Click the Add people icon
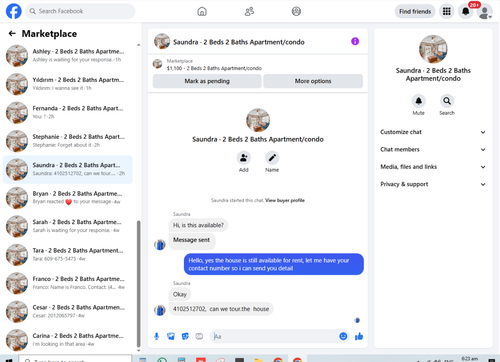This screenshot has width=500, height=362. (244, 158)
